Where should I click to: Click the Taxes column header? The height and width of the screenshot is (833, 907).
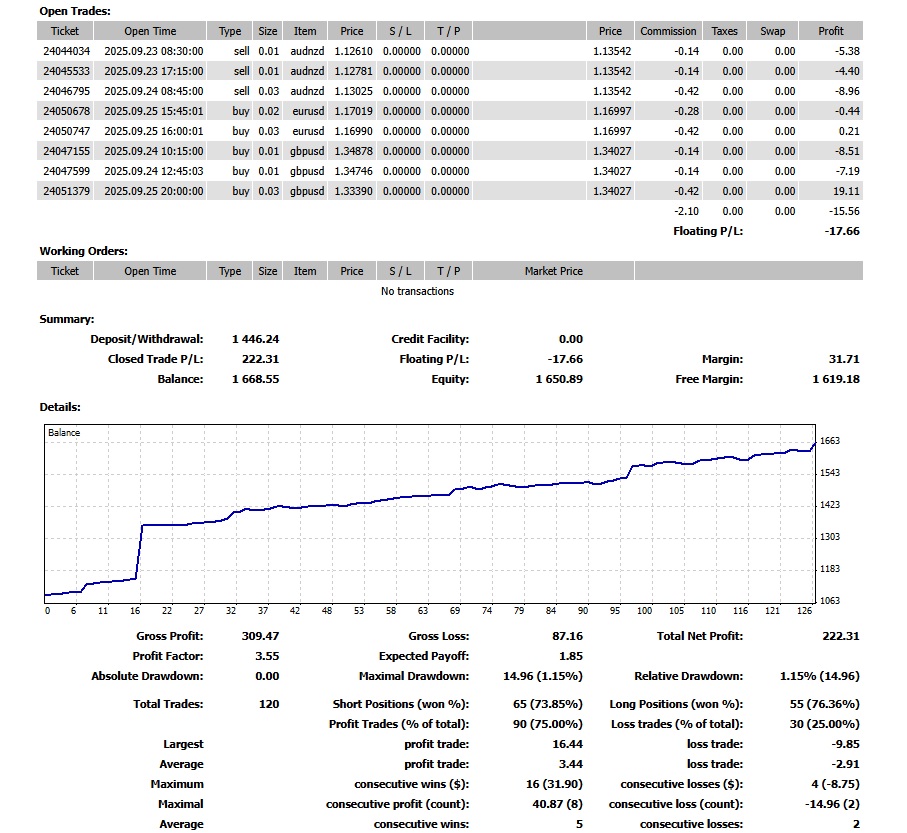[724, 31]
